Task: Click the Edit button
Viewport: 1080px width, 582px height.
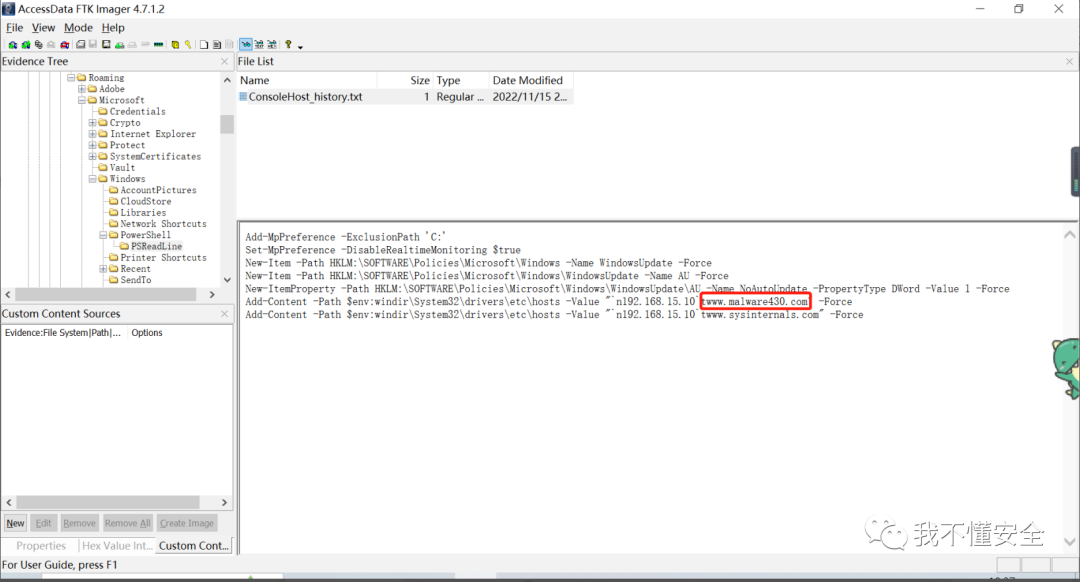Action: pos(43,523)
